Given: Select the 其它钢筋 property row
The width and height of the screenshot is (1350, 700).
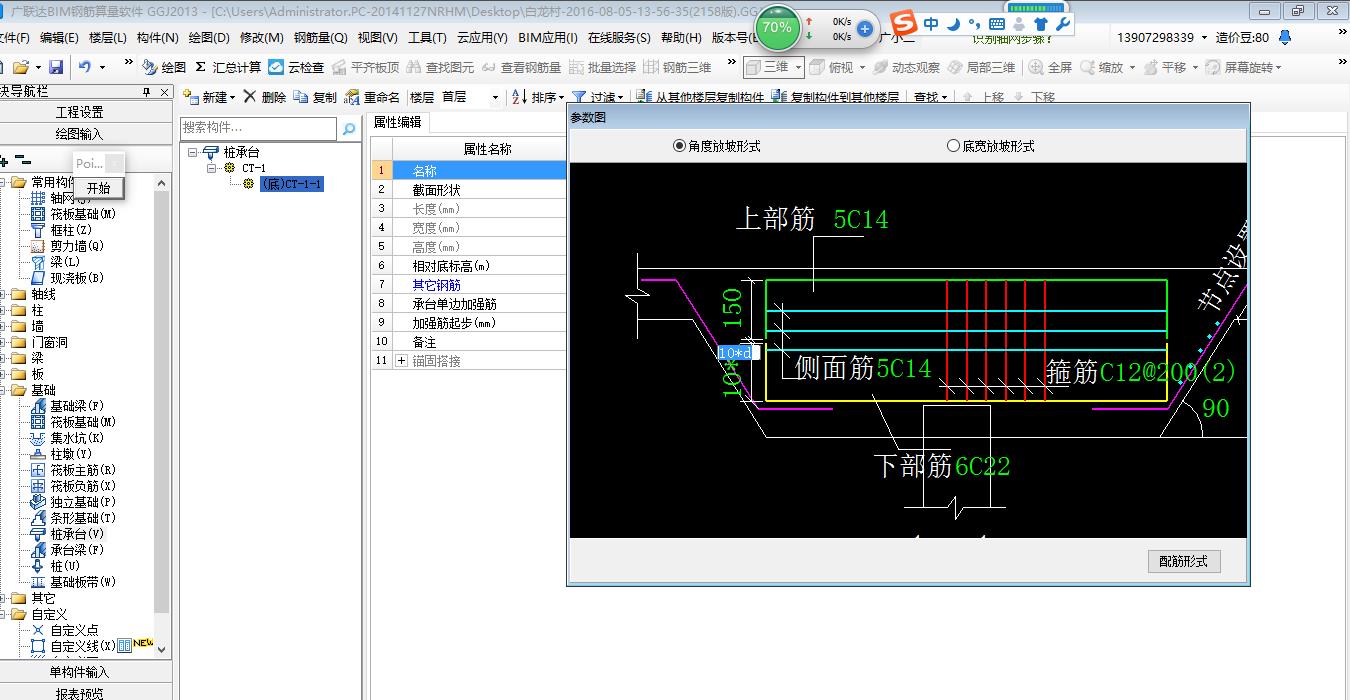Looking at the screenshot, I should [437, 285].
